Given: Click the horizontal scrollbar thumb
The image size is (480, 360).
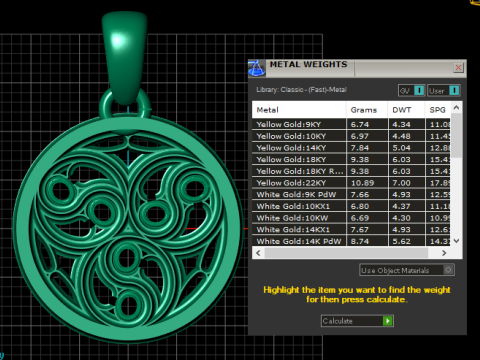Looking at the screenshot, I should 346,253.
